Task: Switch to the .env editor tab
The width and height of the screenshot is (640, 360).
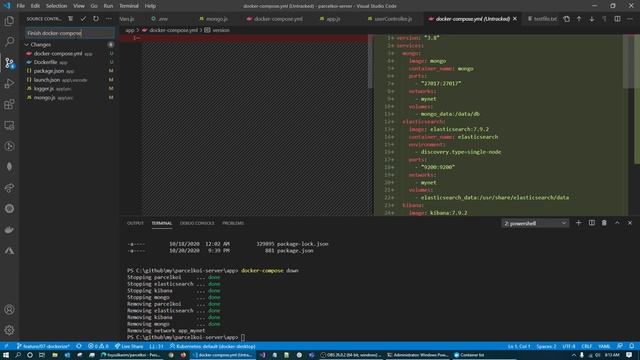Action: pos(160,19)
